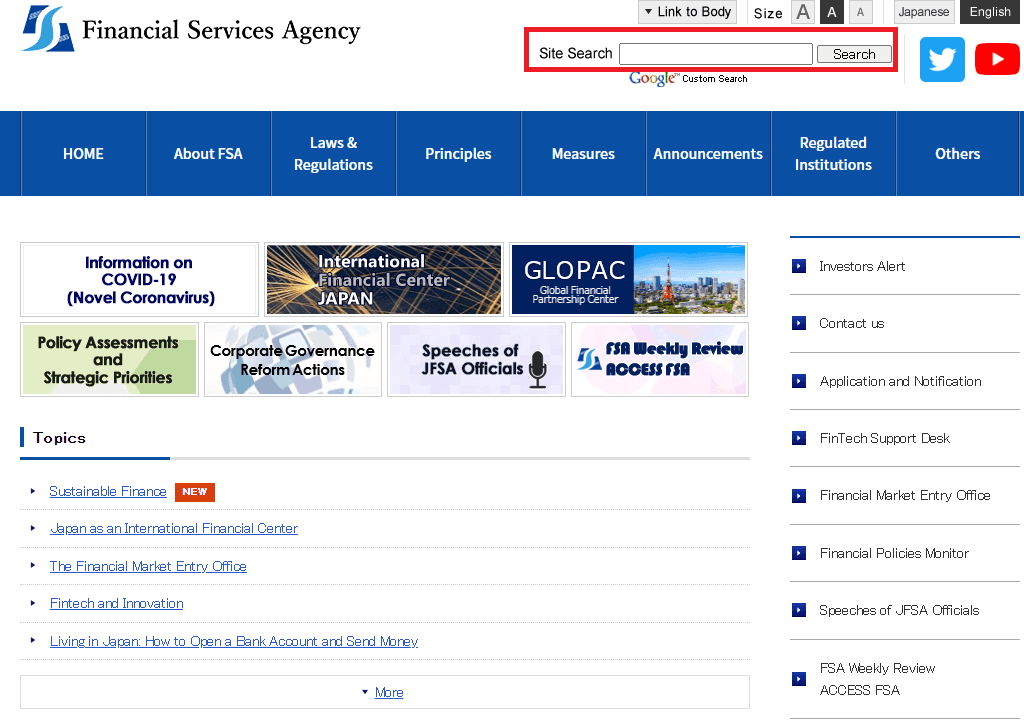Click the arrow icon beside Investors Alert
The height and width of the screenshot is (725, 1024).
pos(799,266)
